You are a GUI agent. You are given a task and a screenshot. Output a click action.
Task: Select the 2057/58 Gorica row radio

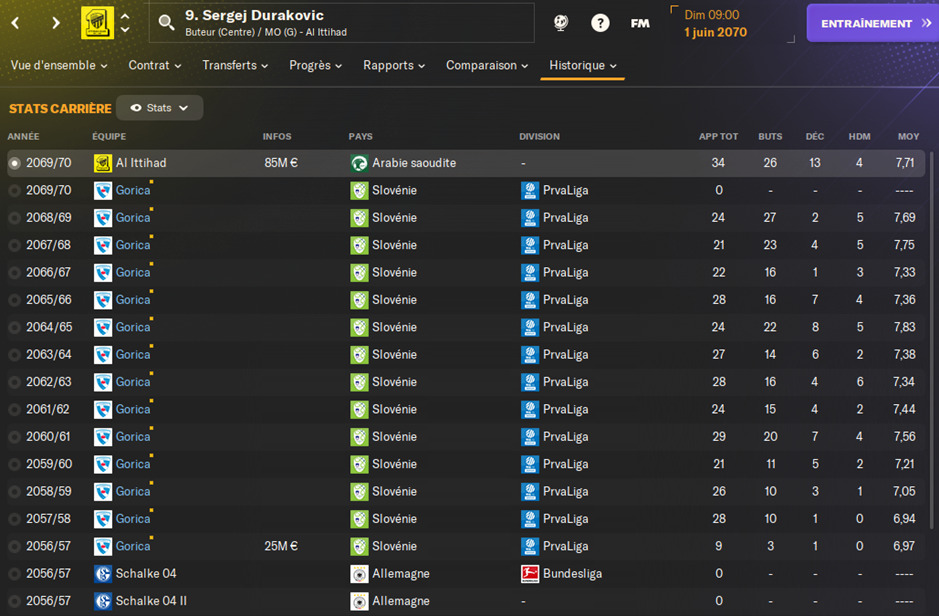coord(14,519)
